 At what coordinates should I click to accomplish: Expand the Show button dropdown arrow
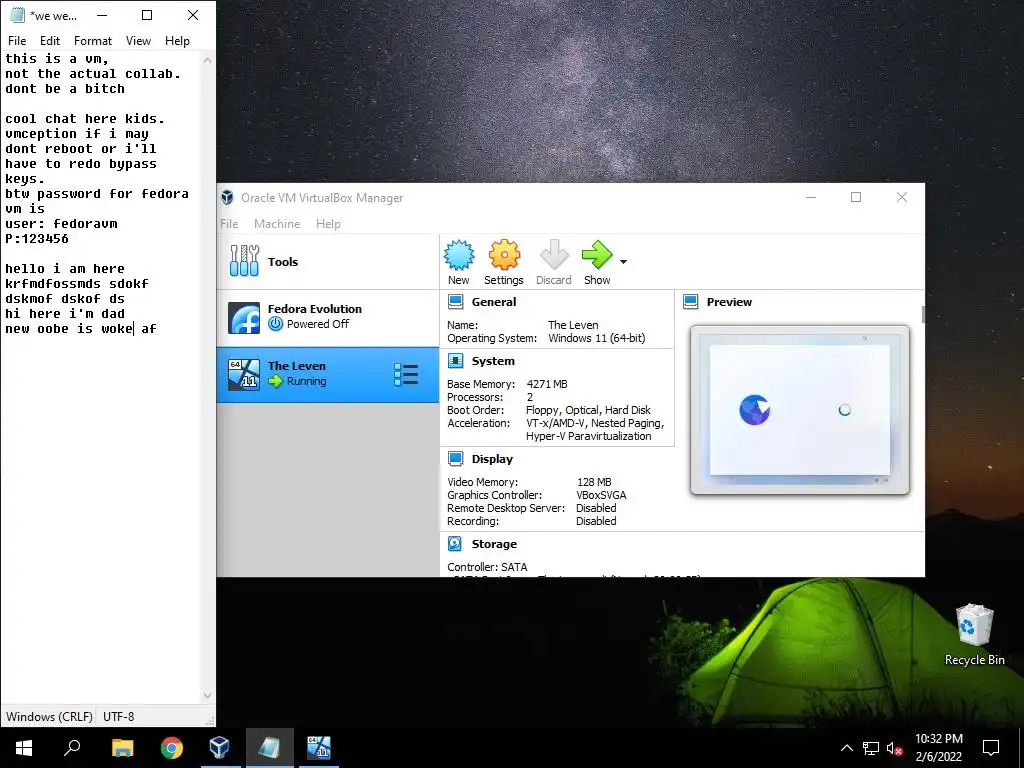click(x=623, y=262)
